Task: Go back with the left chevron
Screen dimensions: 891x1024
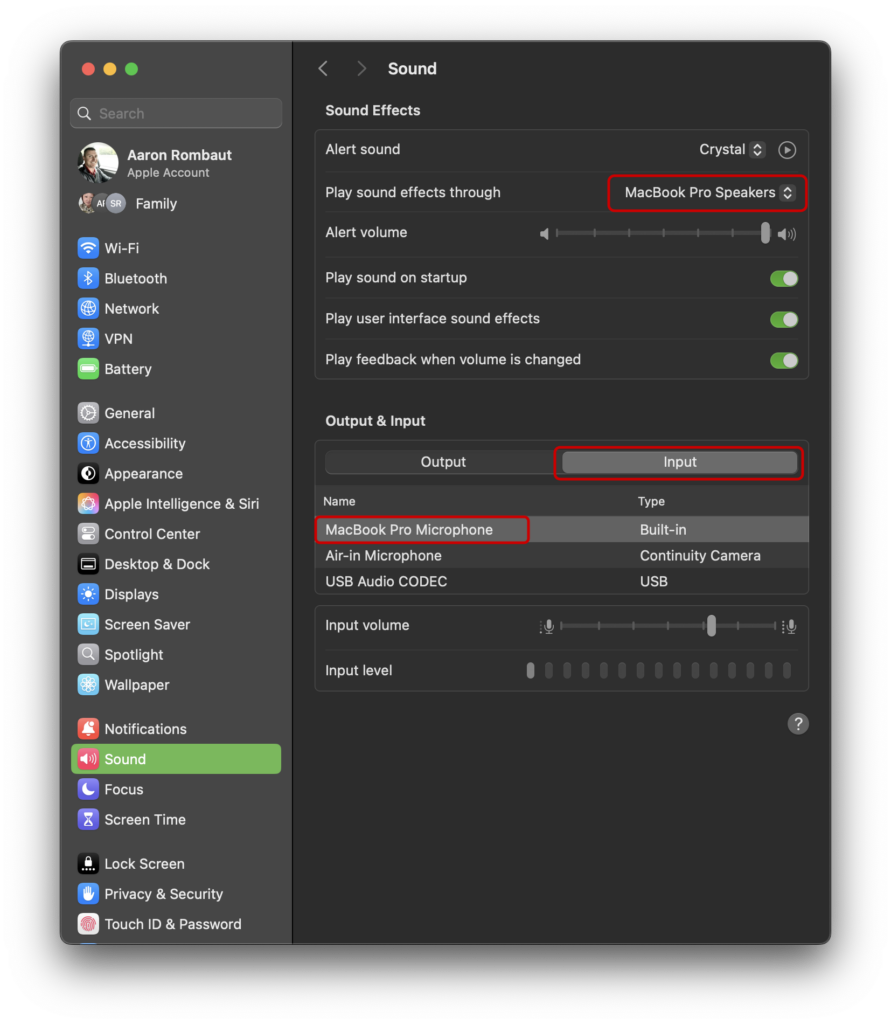Action: (x=323, y=68)
